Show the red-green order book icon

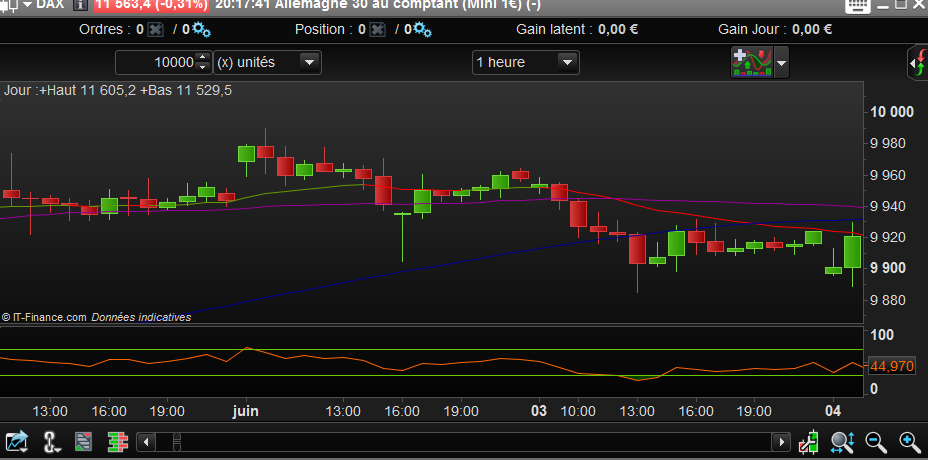coord(118,442)
